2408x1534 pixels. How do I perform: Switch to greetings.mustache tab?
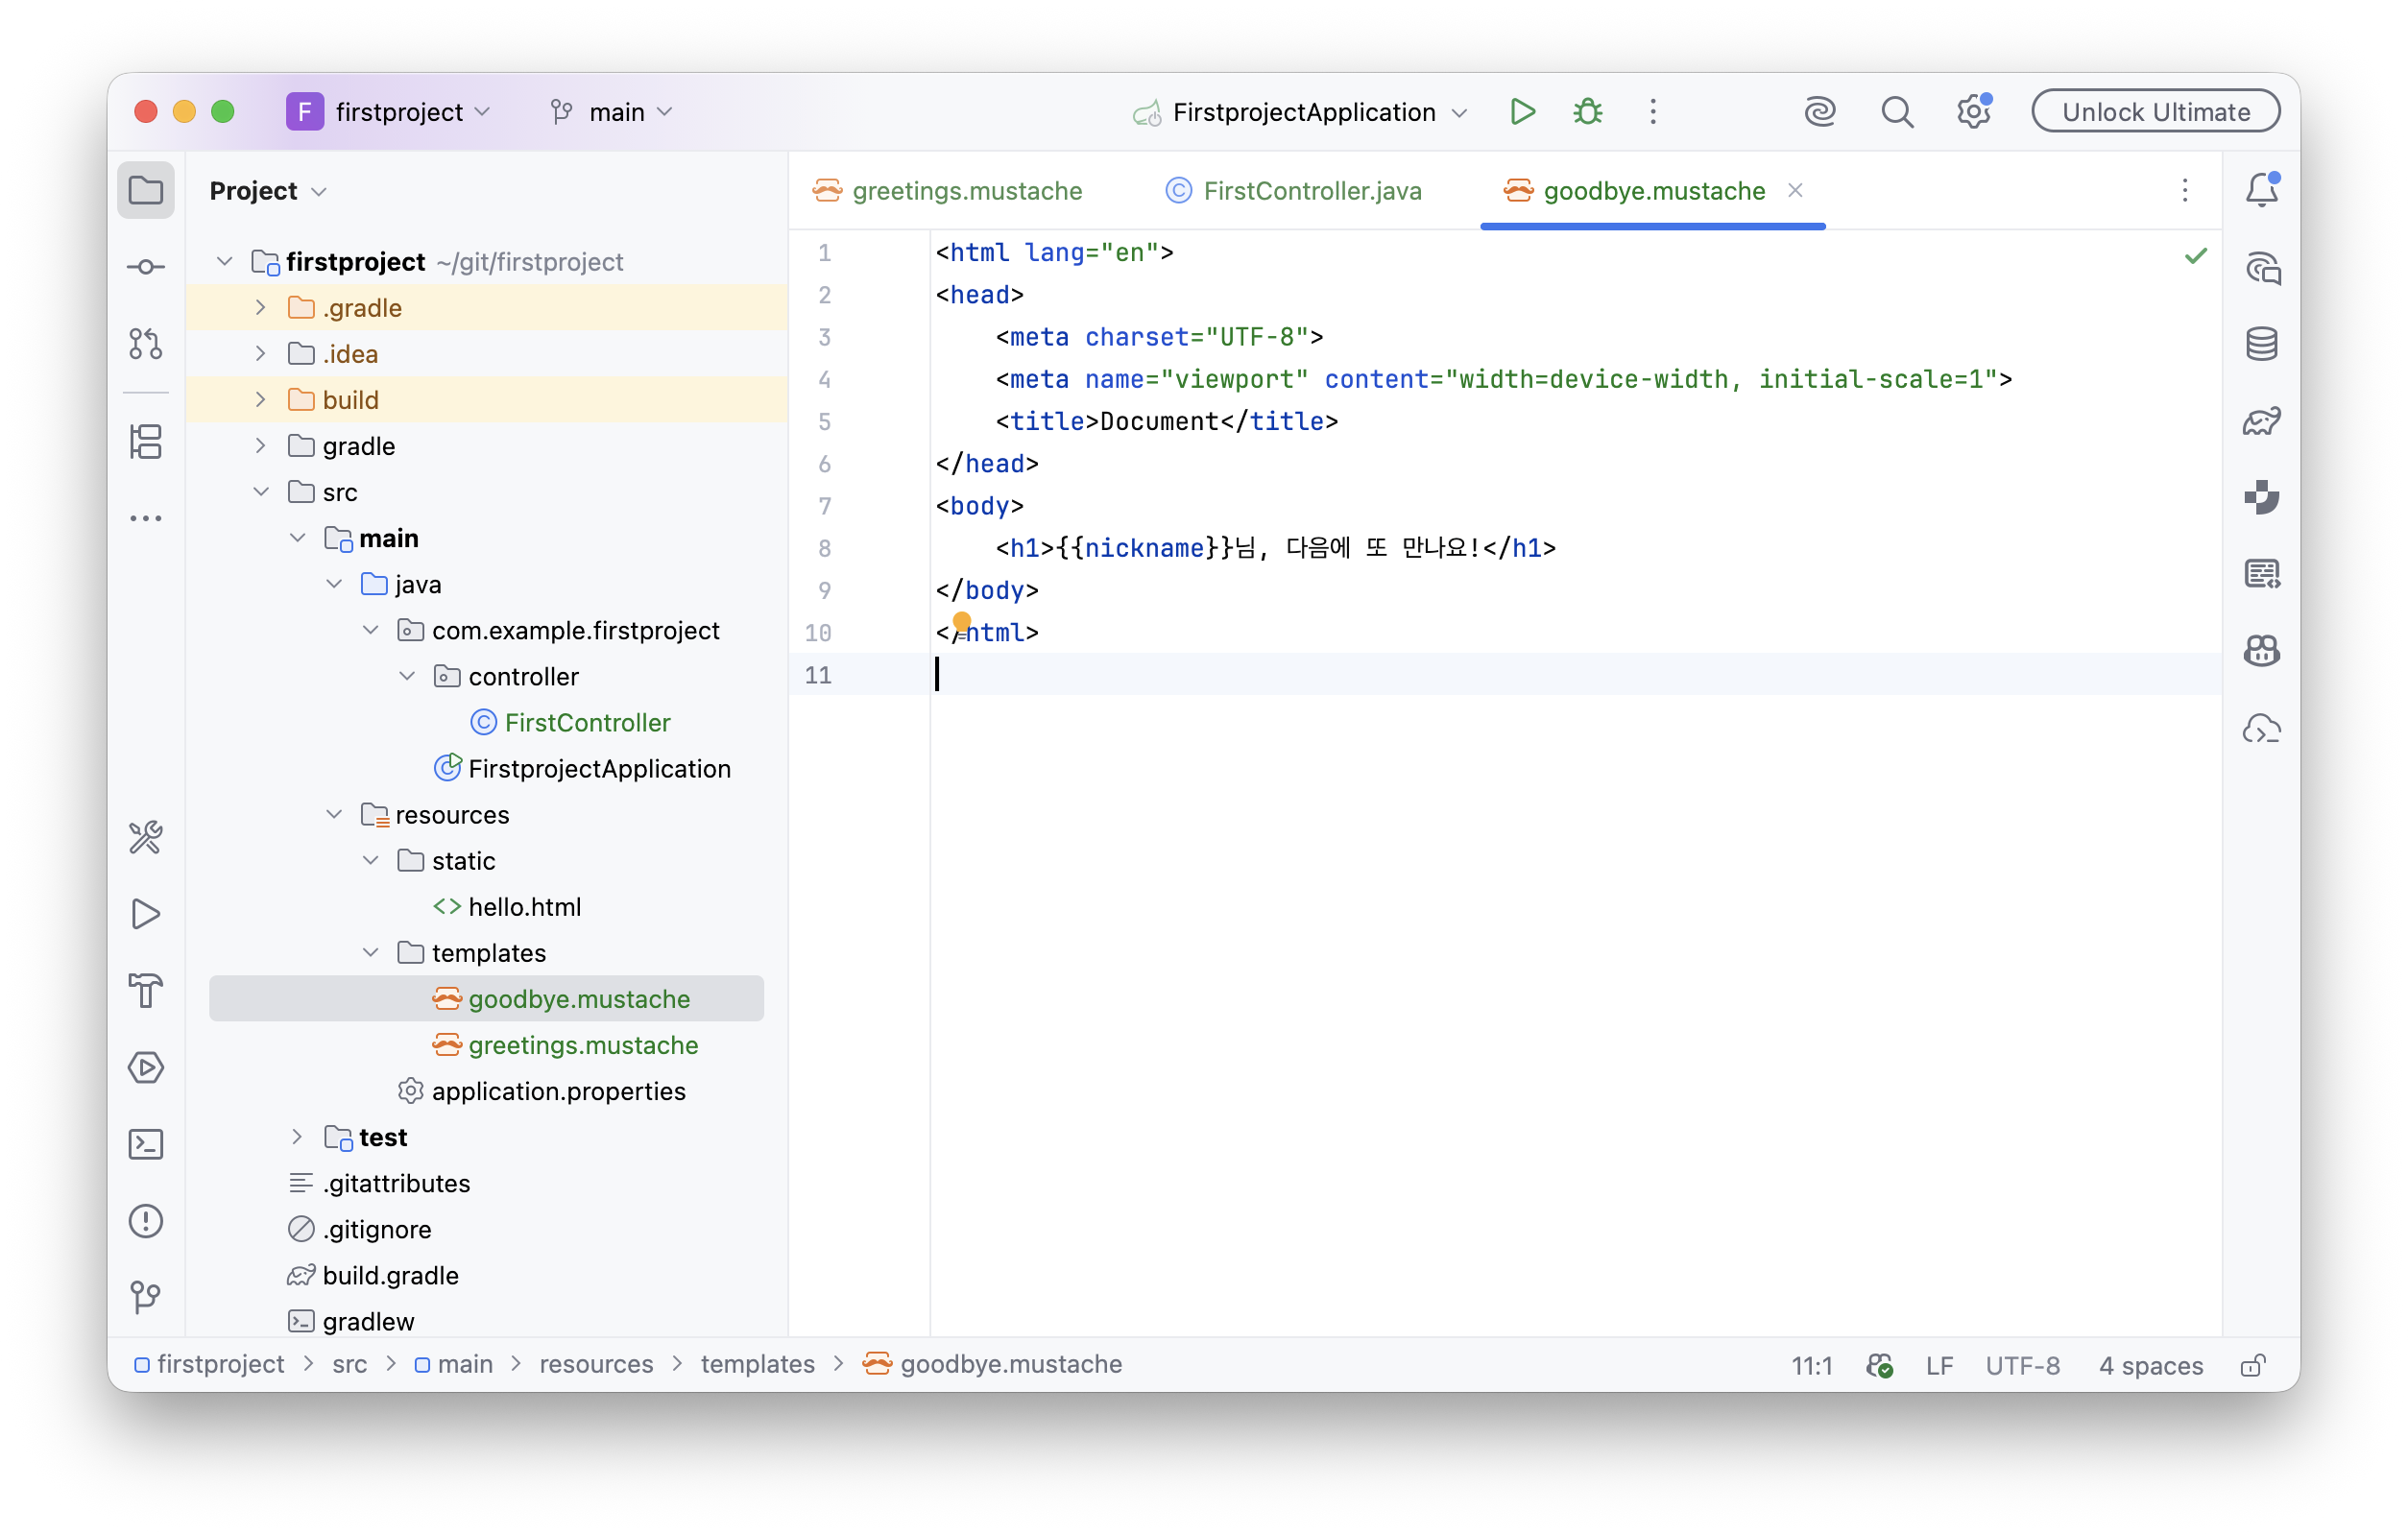[948, 191]
